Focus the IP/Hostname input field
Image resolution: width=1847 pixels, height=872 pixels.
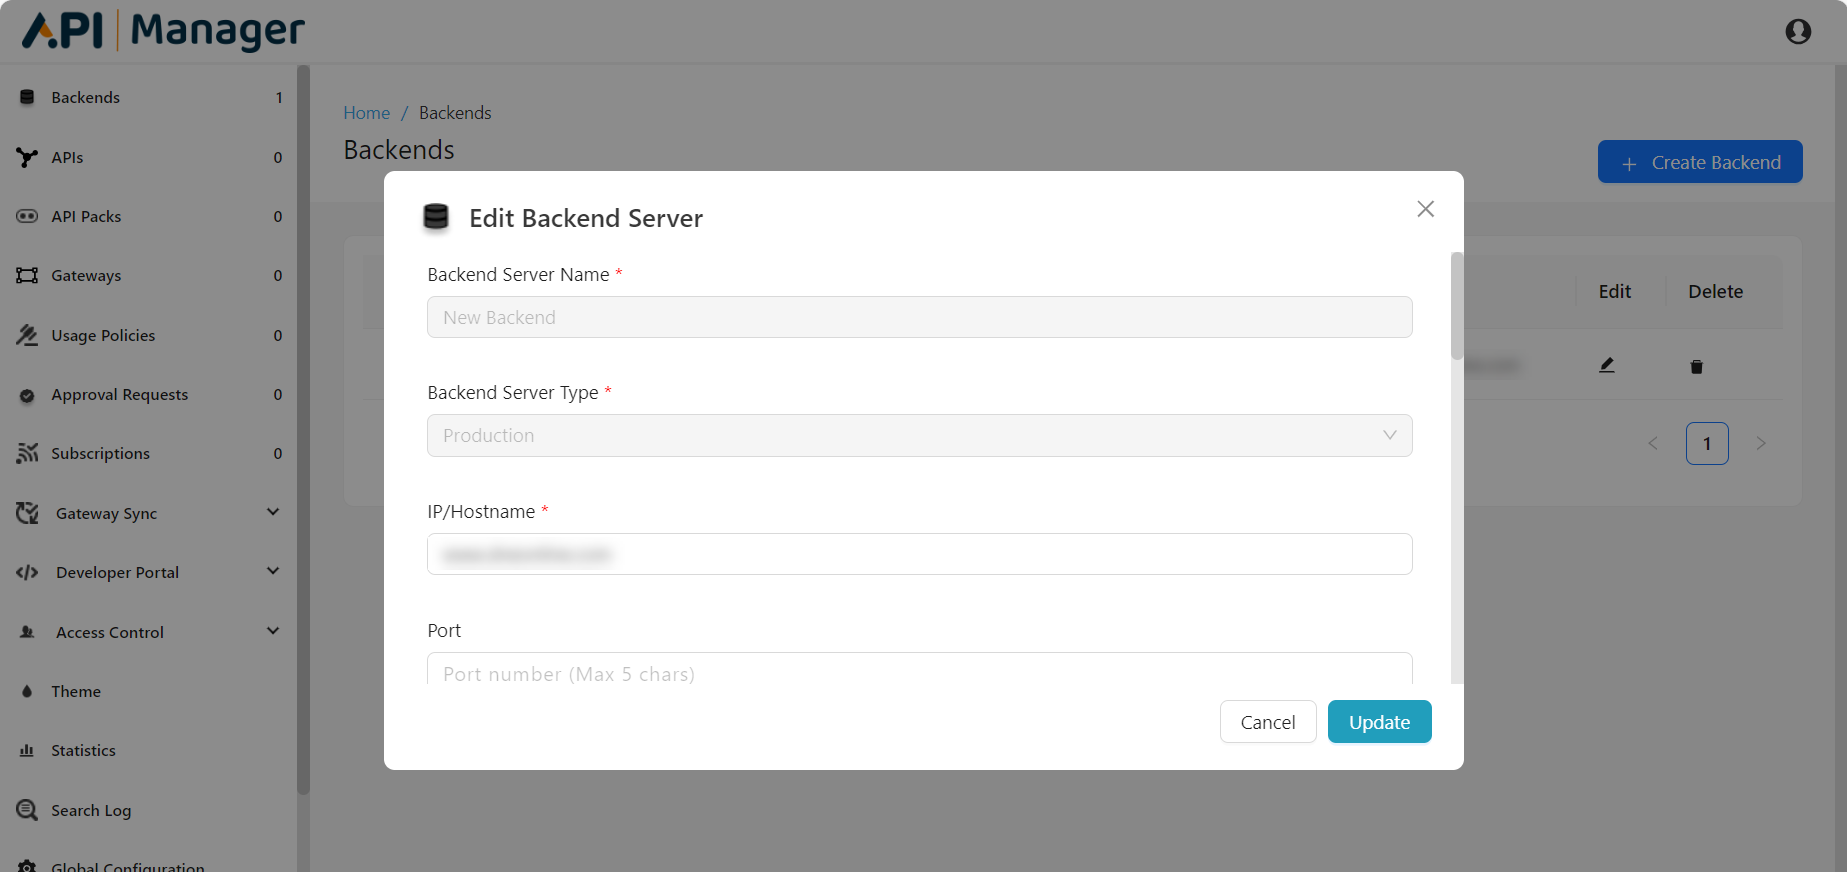tap(919, 554)
